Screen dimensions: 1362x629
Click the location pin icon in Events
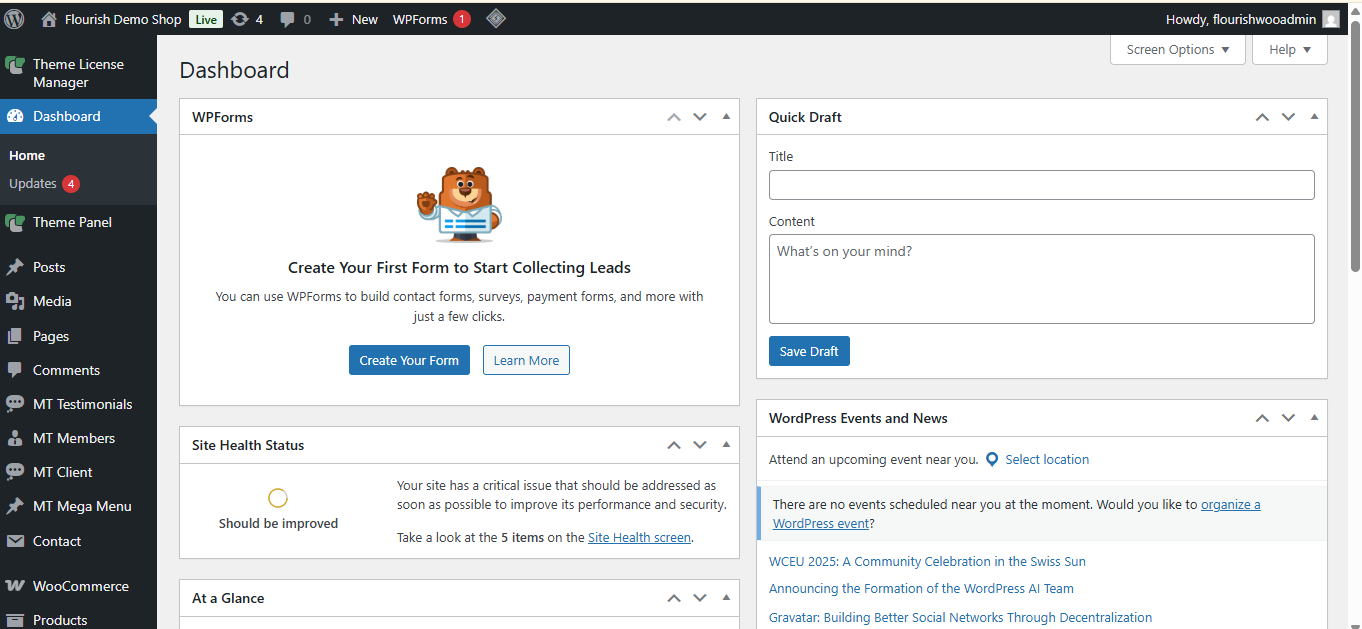(992, 460)
